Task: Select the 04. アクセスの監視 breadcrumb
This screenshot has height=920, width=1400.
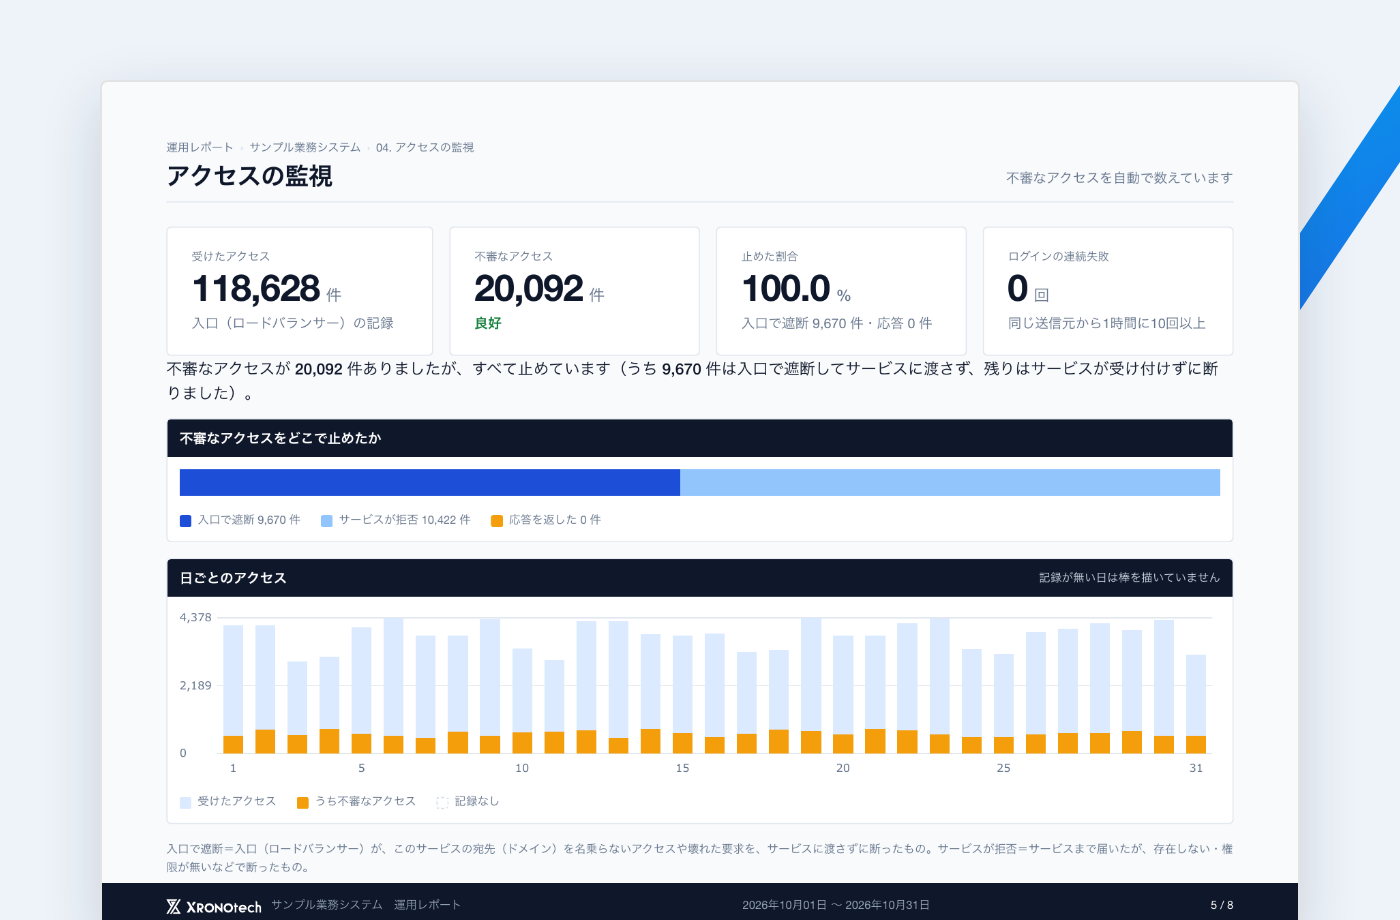Action: click(x=425, y=147)
